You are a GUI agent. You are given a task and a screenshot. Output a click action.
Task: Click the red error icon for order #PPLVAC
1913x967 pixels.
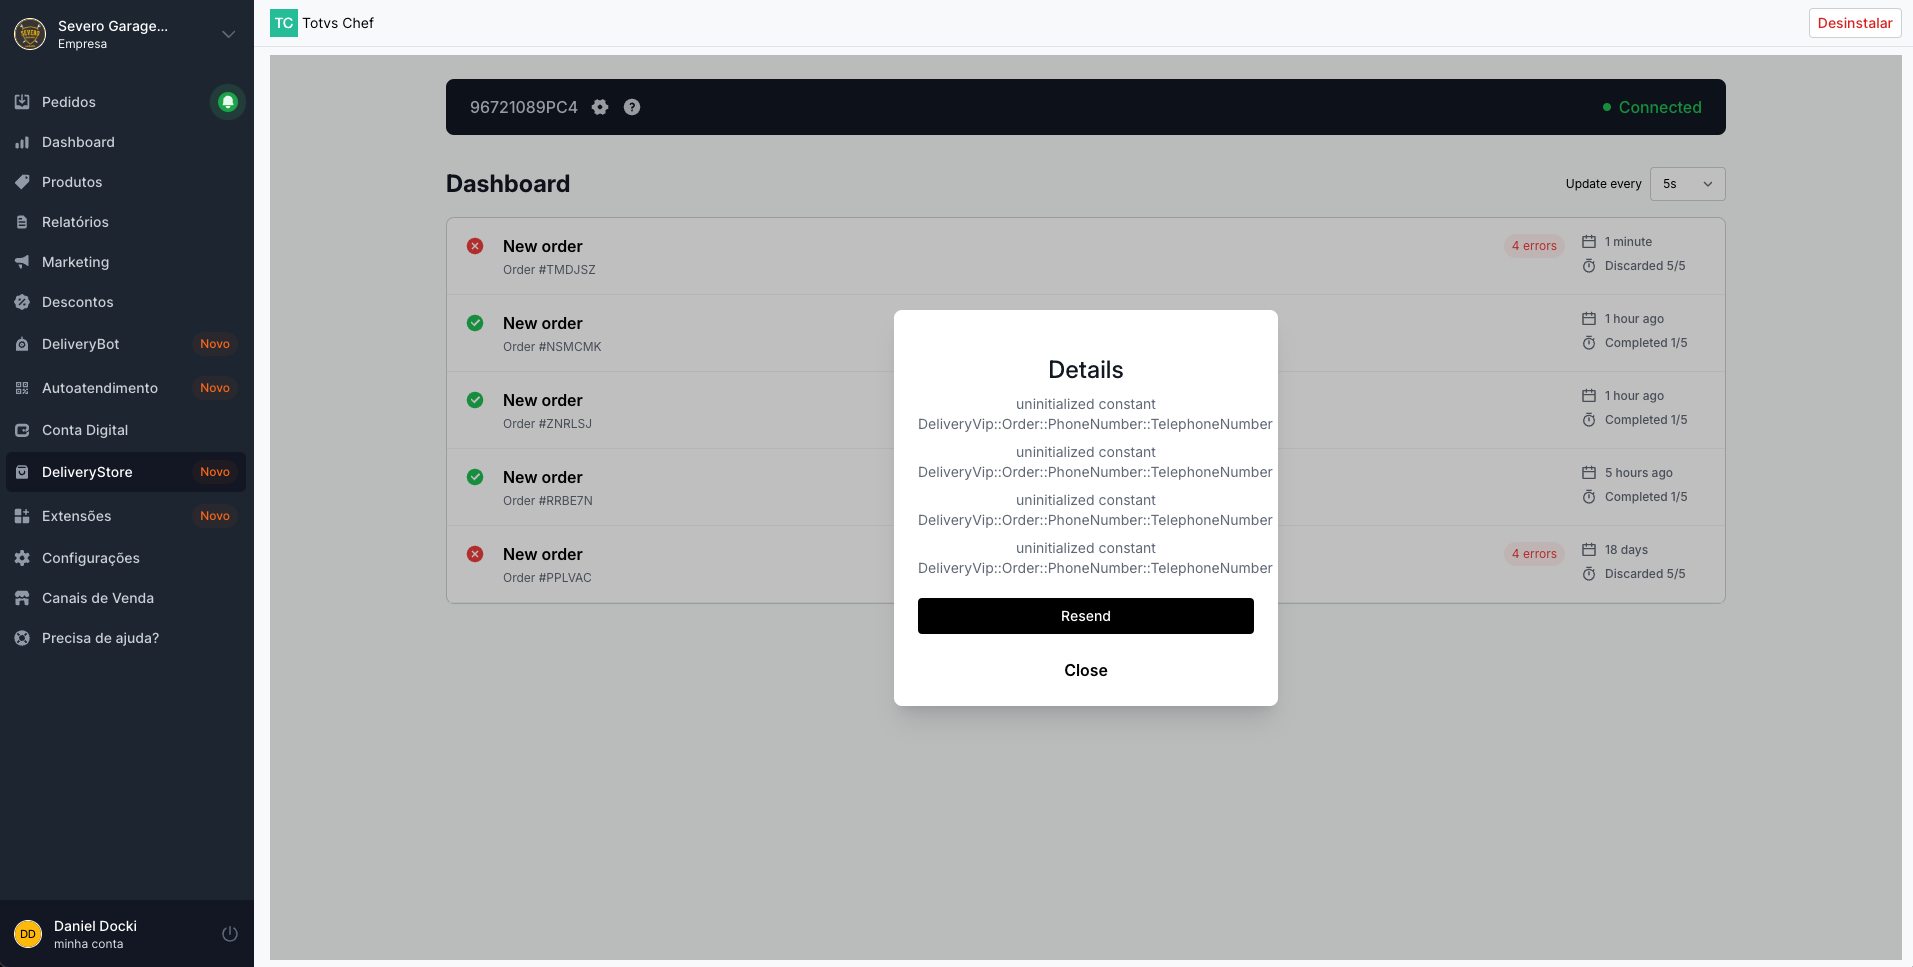pos(475,554)
